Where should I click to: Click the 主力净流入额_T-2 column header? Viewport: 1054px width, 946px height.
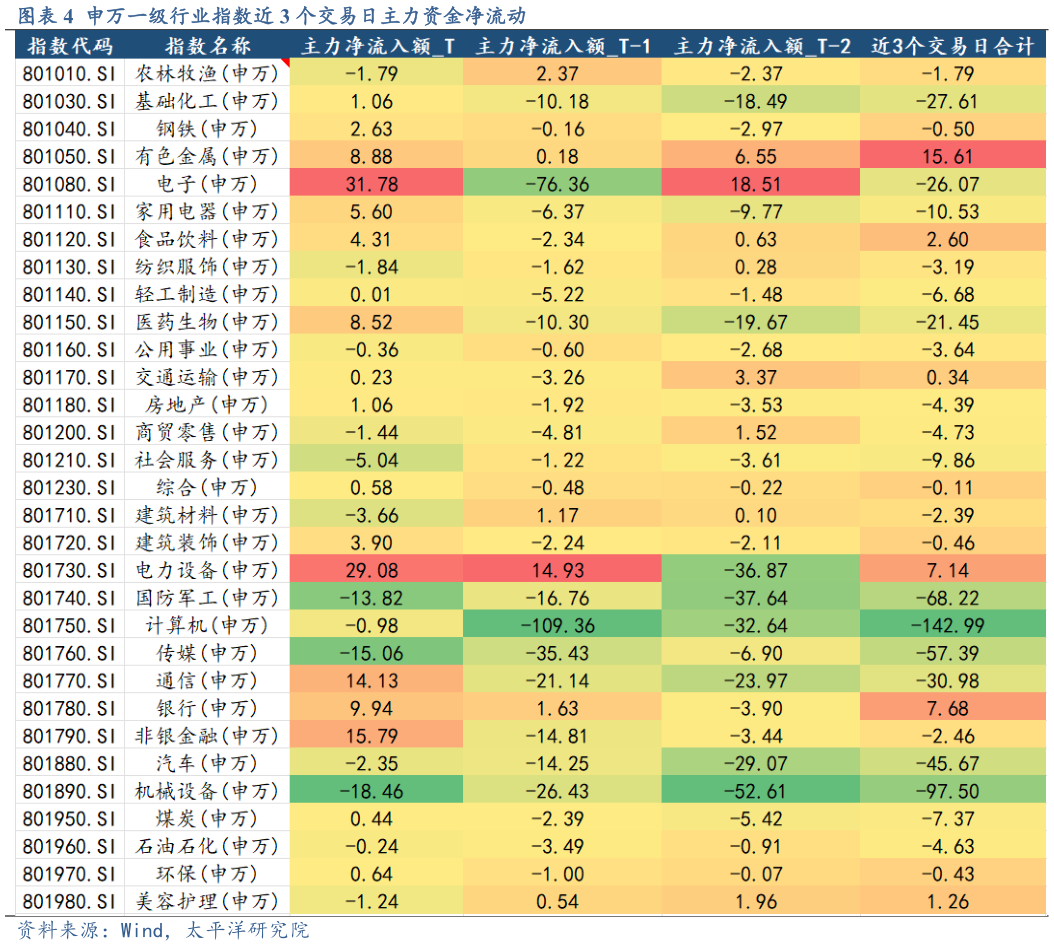[x=761, y=46]
